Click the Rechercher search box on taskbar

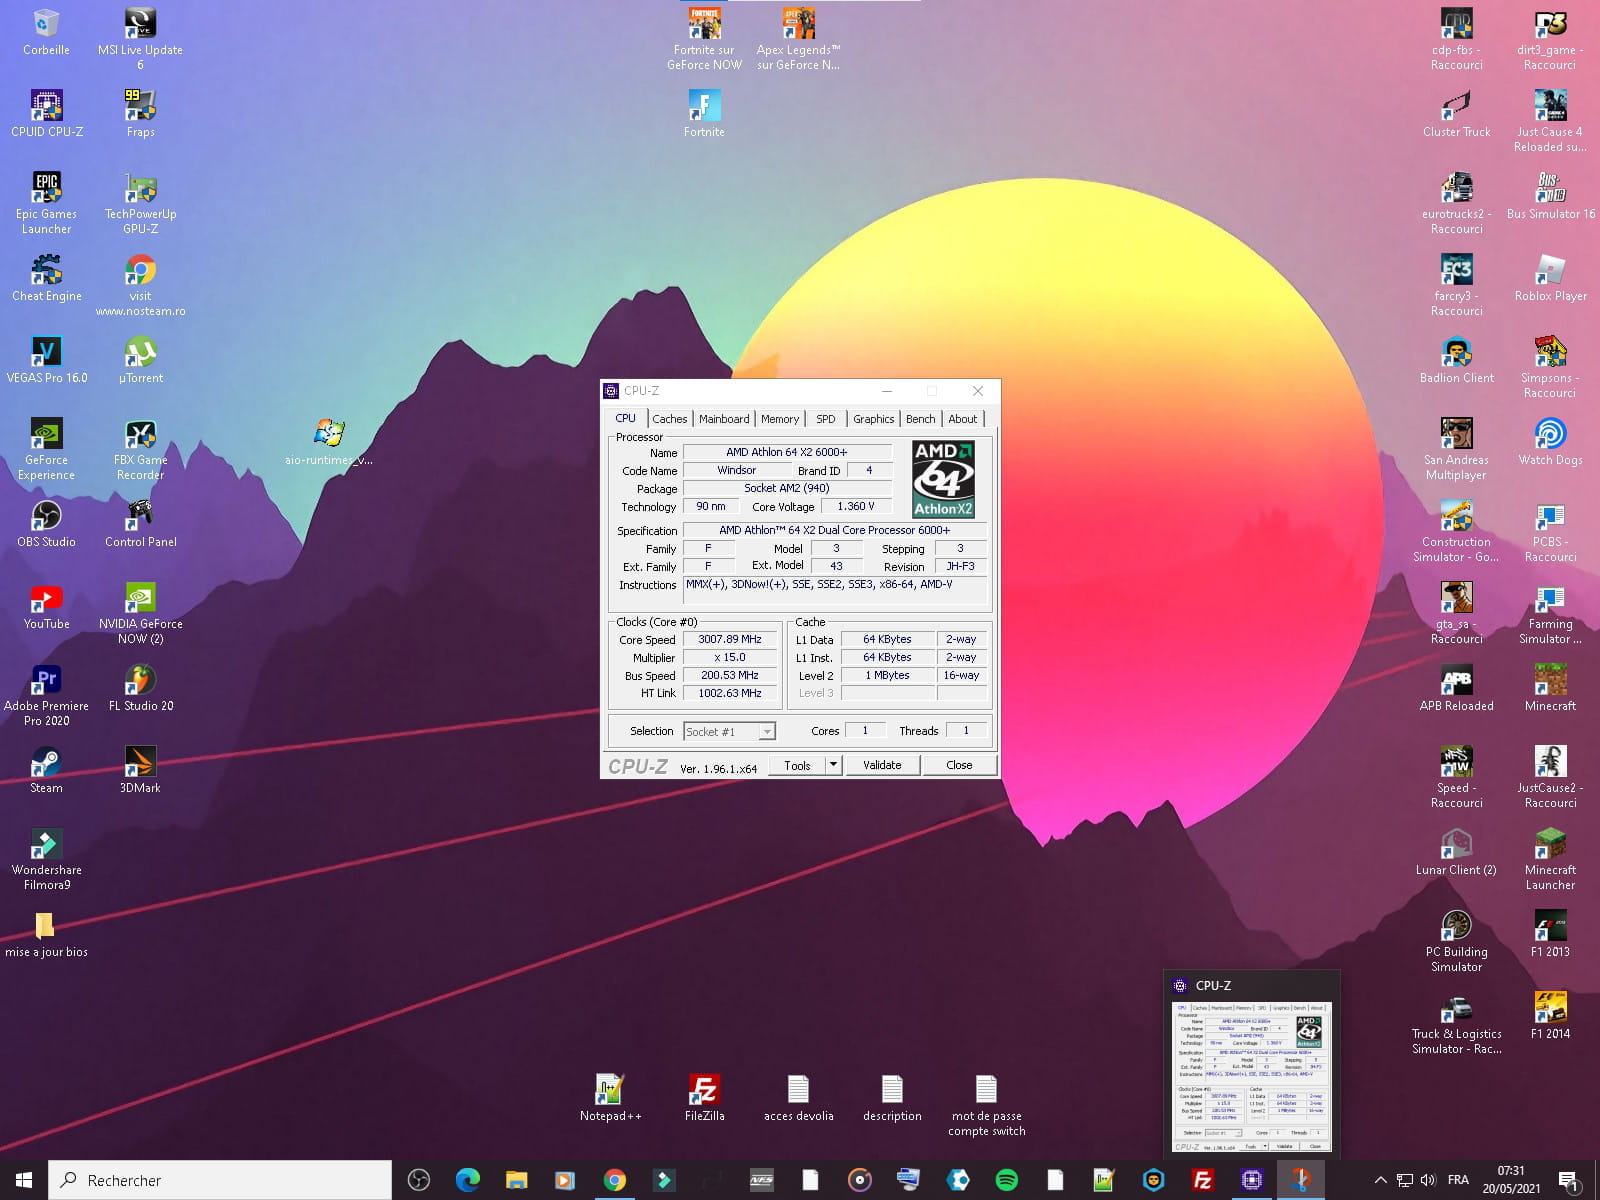[x=220, y=1180]
